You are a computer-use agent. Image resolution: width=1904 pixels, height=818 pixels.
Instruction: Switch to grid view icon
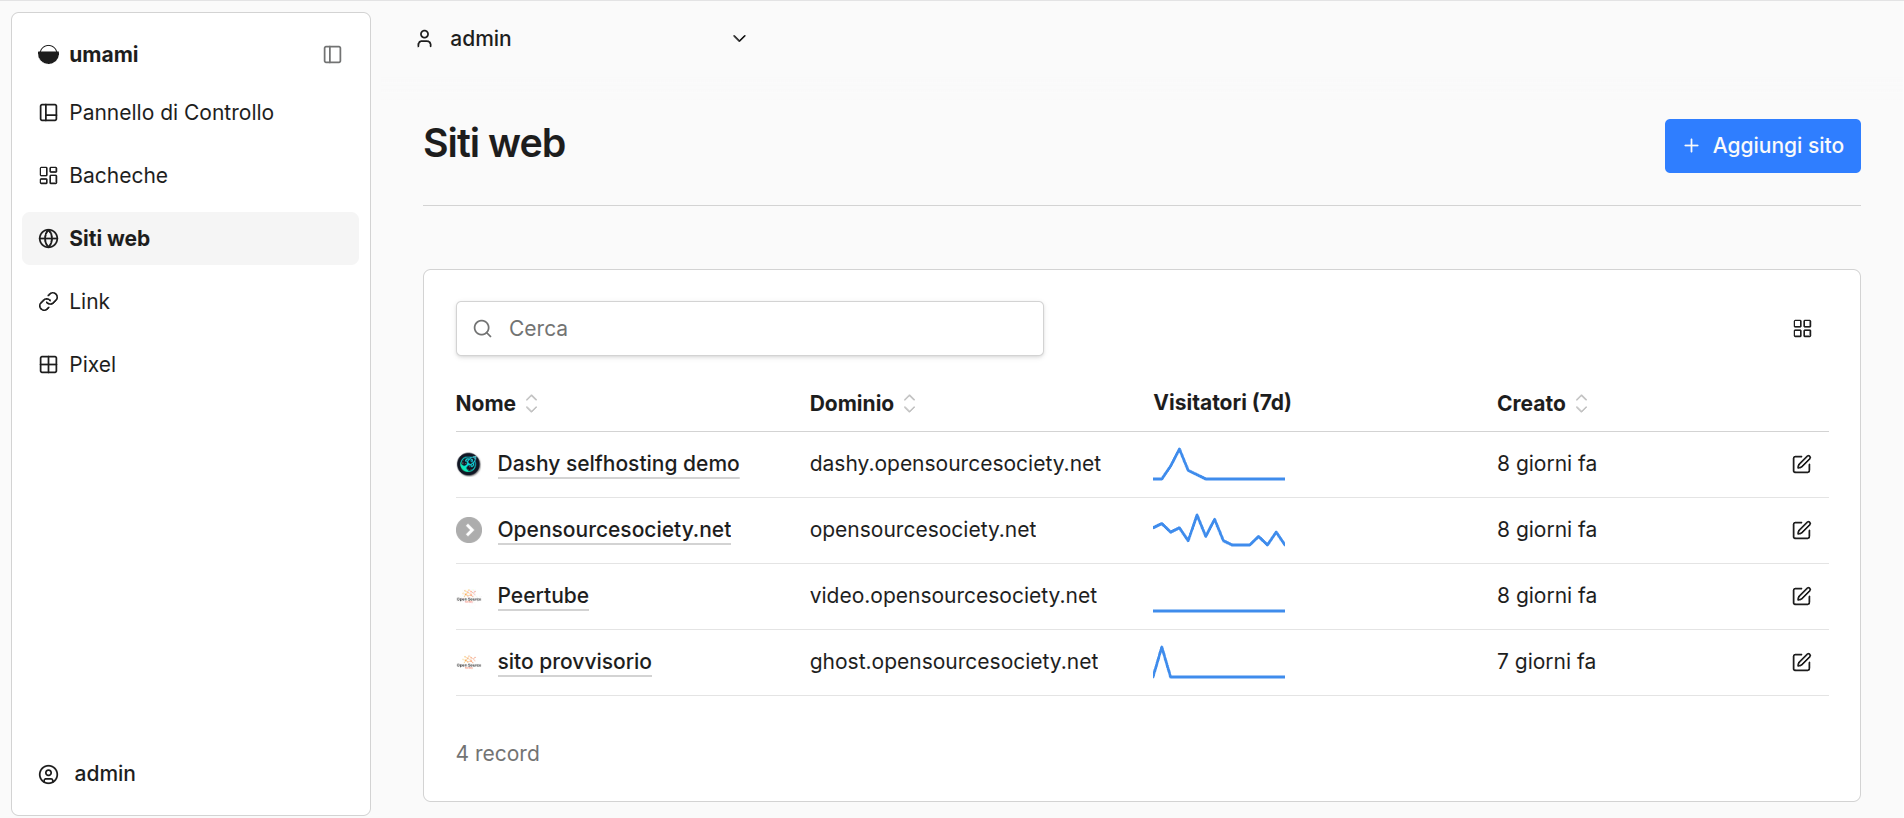point(1802,328)
